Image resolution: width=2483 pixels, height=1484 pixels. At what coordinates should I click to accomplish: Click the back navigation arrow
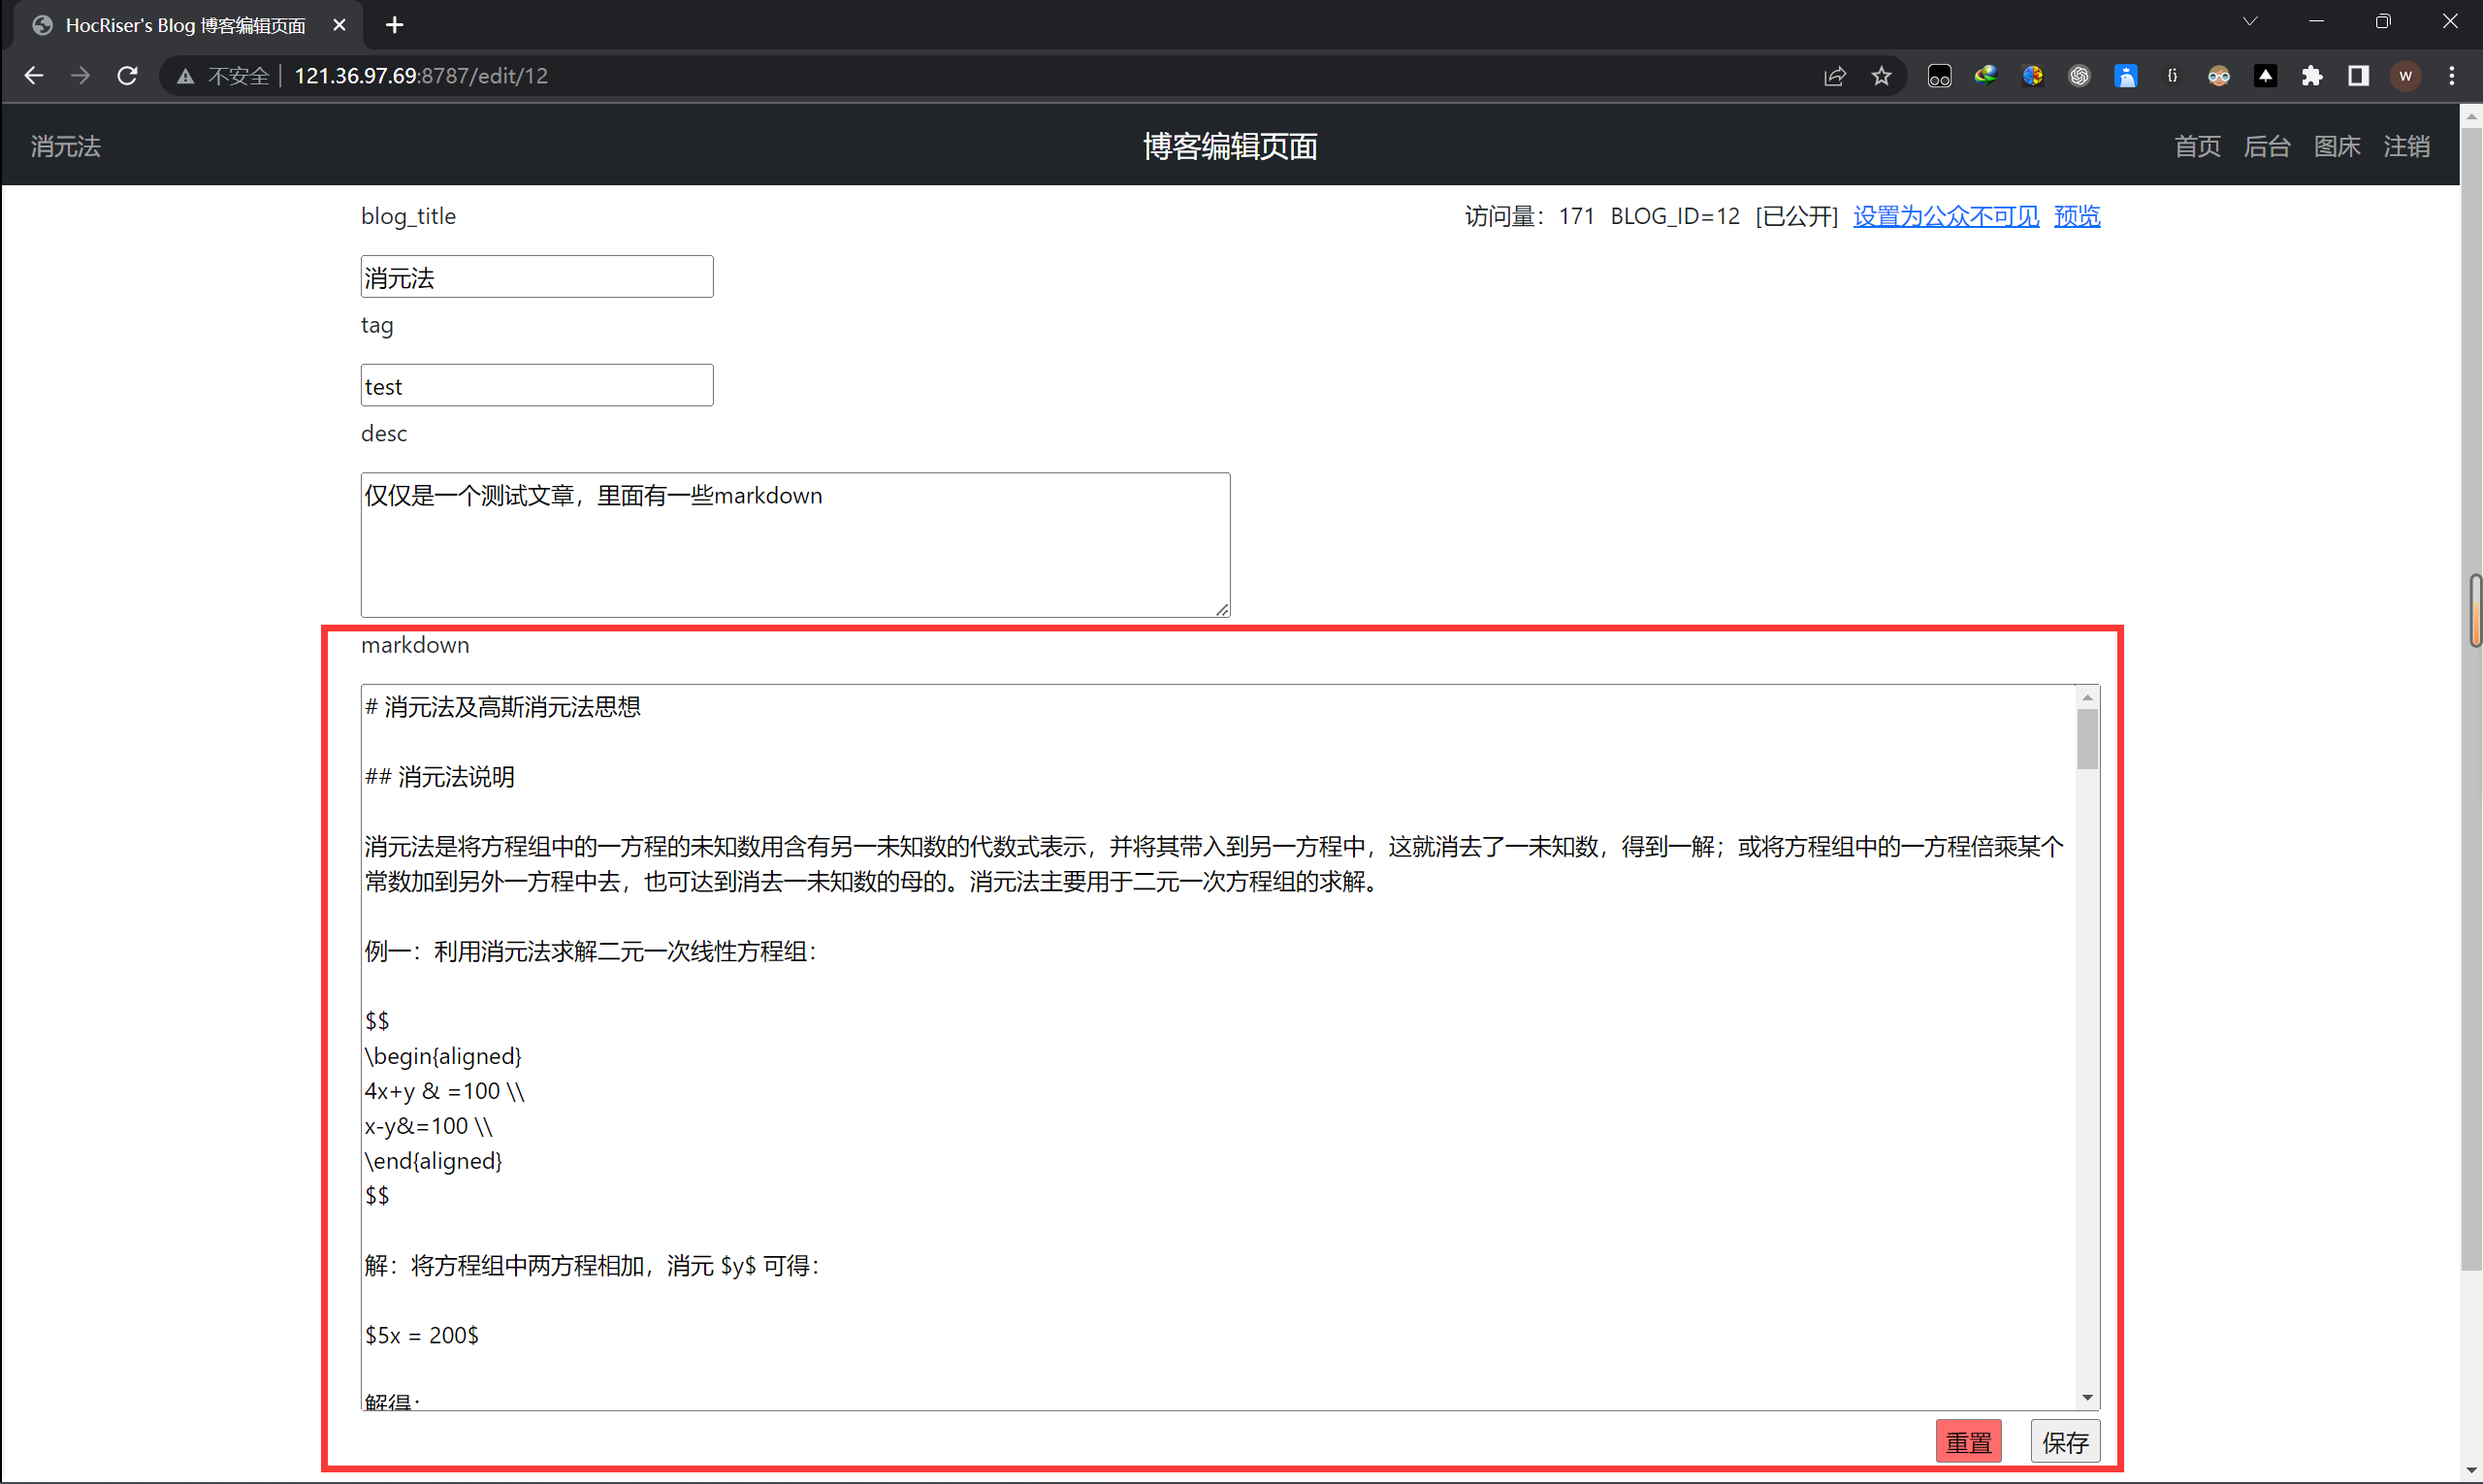pyautogui.click(x=33, y=76)
